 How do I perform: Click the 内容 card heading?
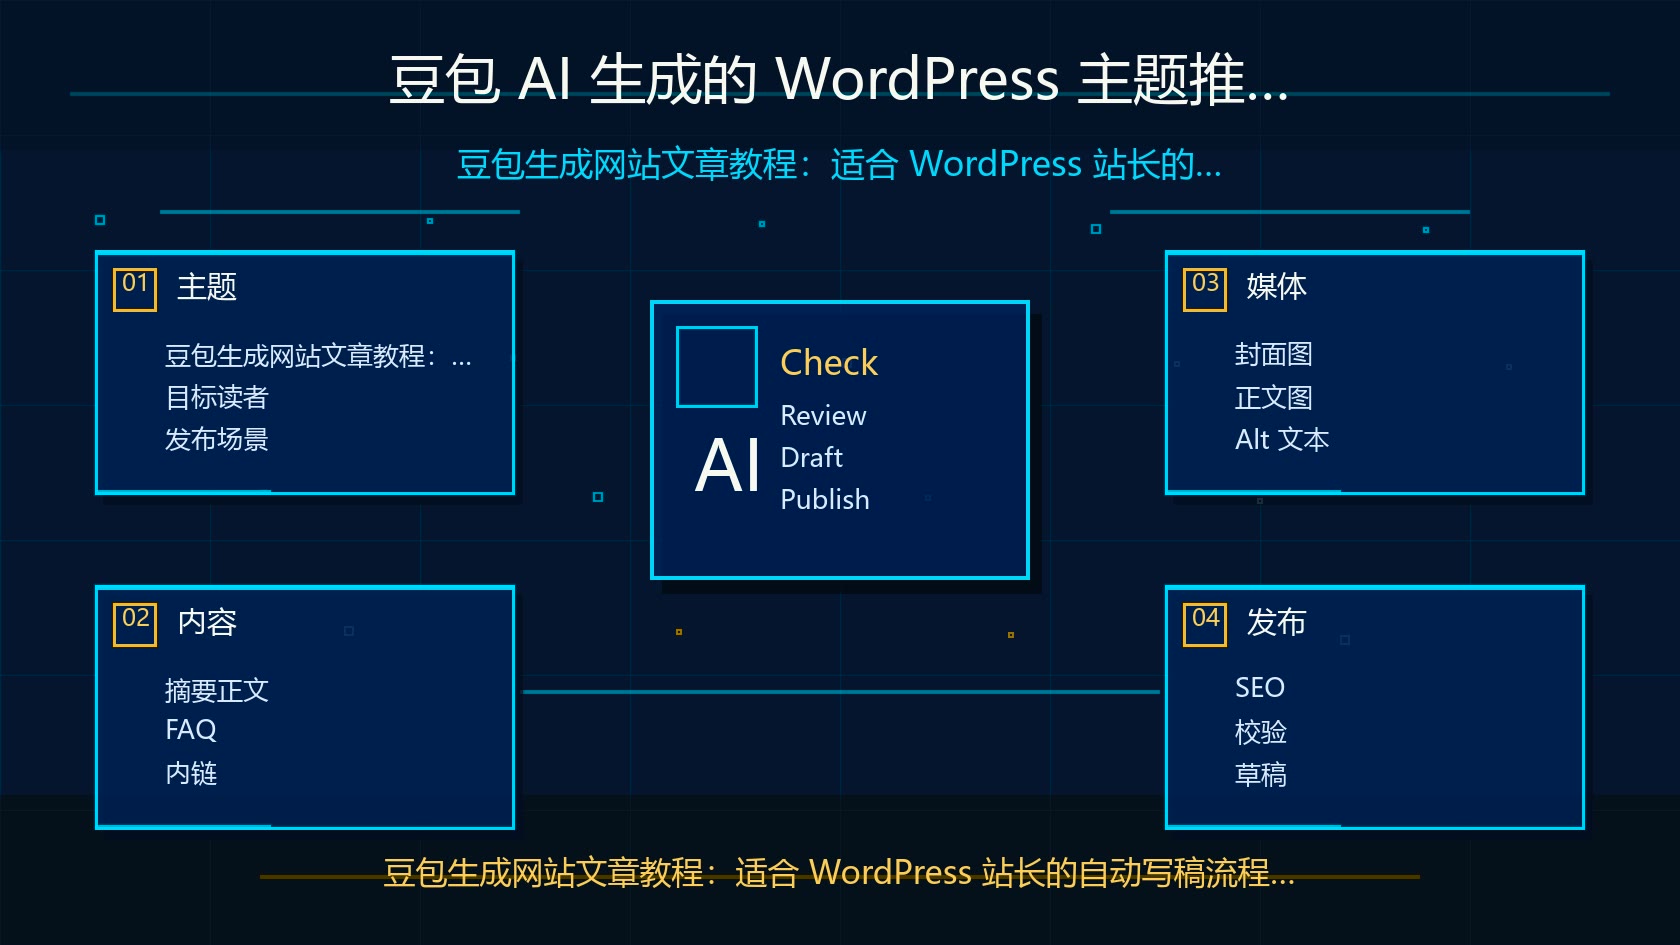pos(207,622)
